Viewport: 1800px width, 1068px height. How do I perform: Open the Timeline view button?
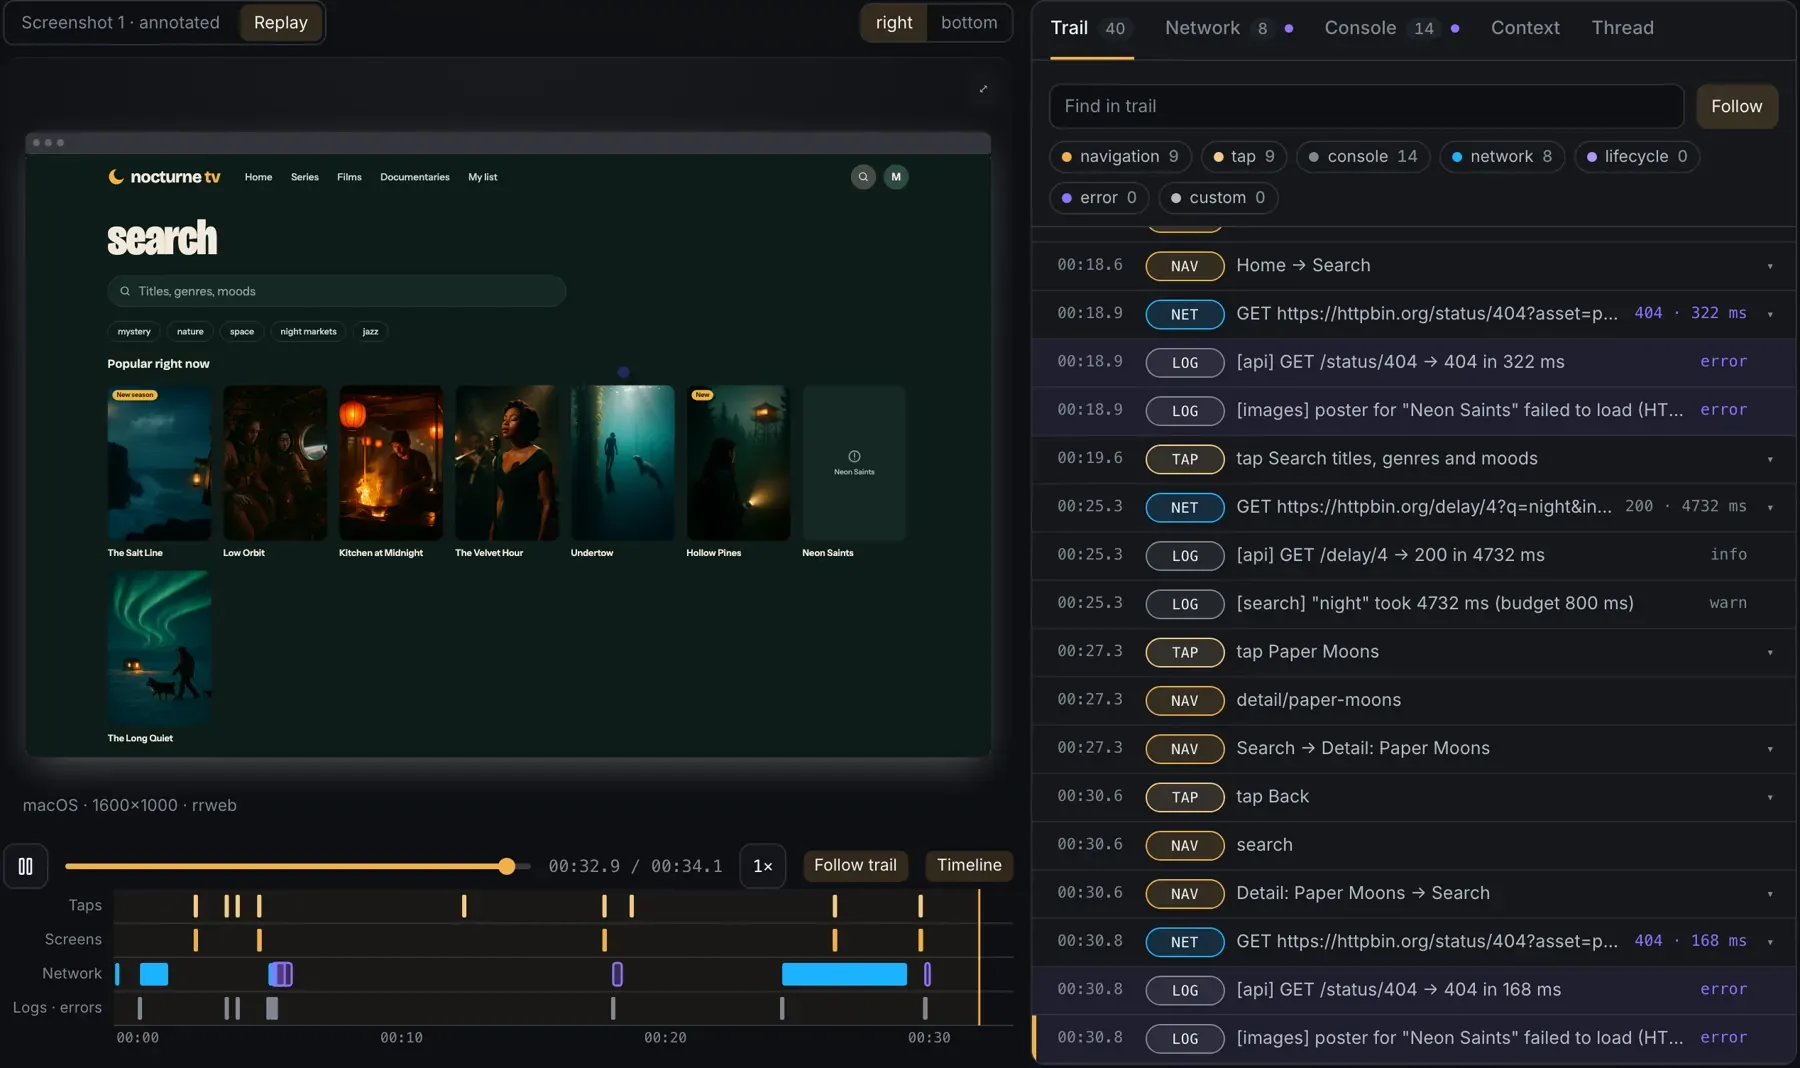click(969, 866)
